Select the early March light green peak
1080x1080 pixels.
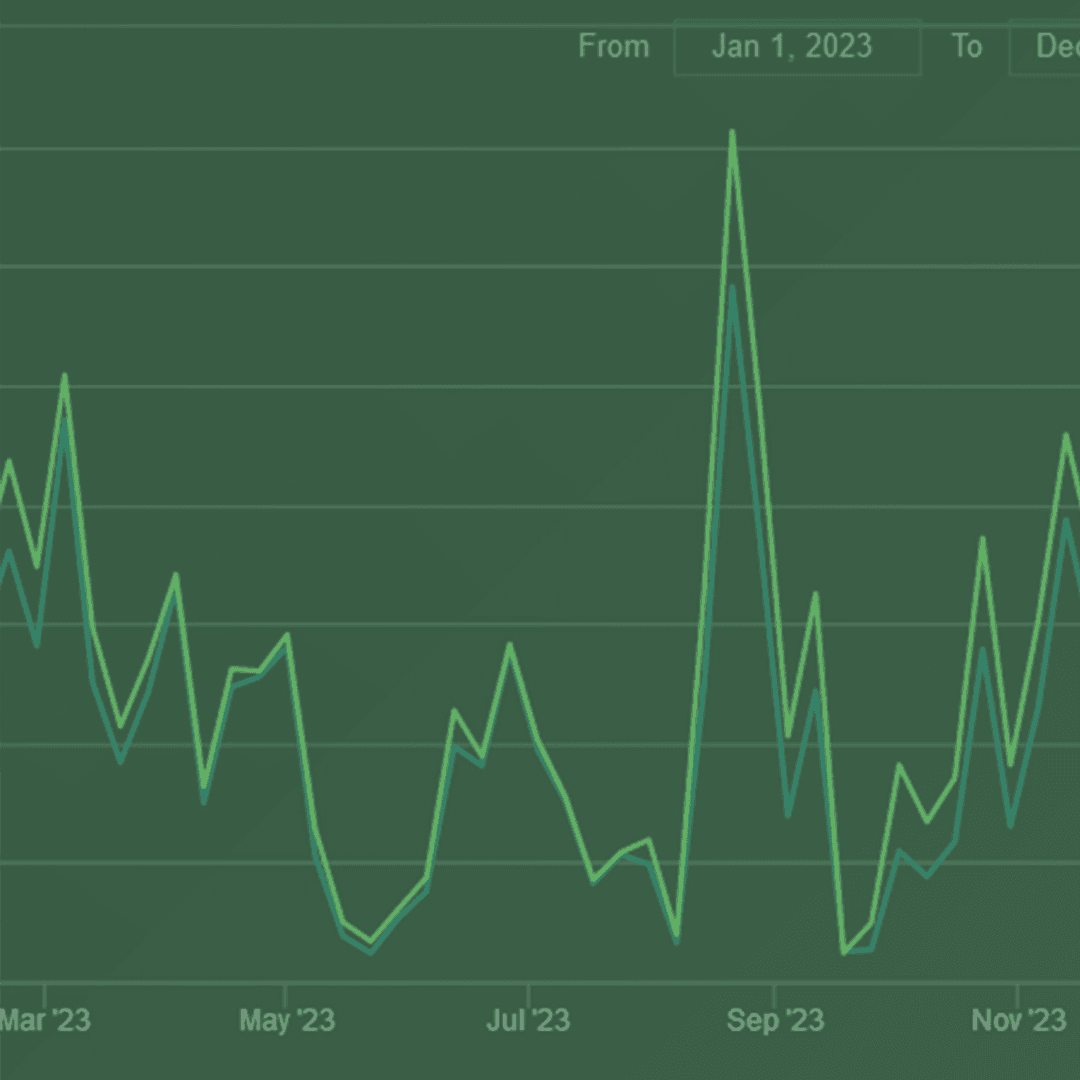pos(65,377)
